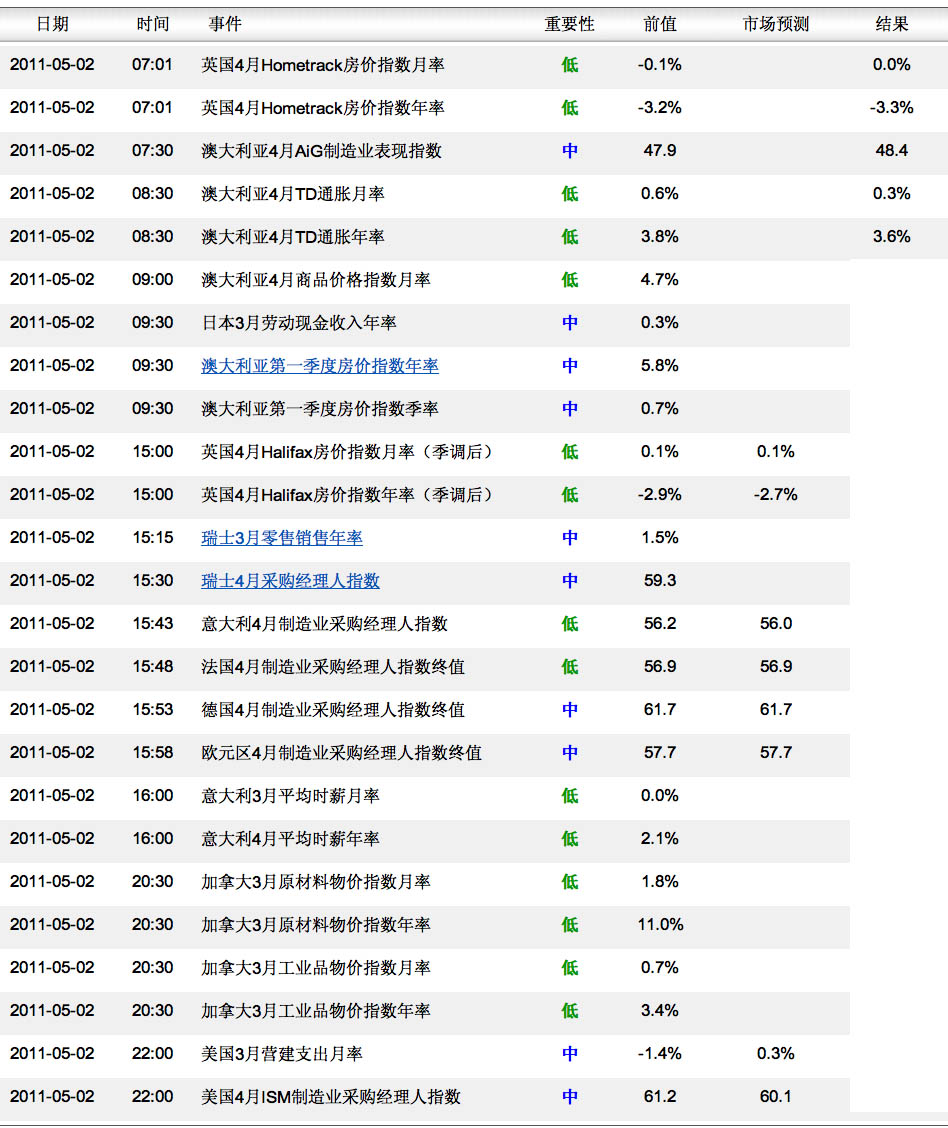Screen dimensions: 948x1128
Task: Click result value 48.4
Action: click(x=892, y=150)
